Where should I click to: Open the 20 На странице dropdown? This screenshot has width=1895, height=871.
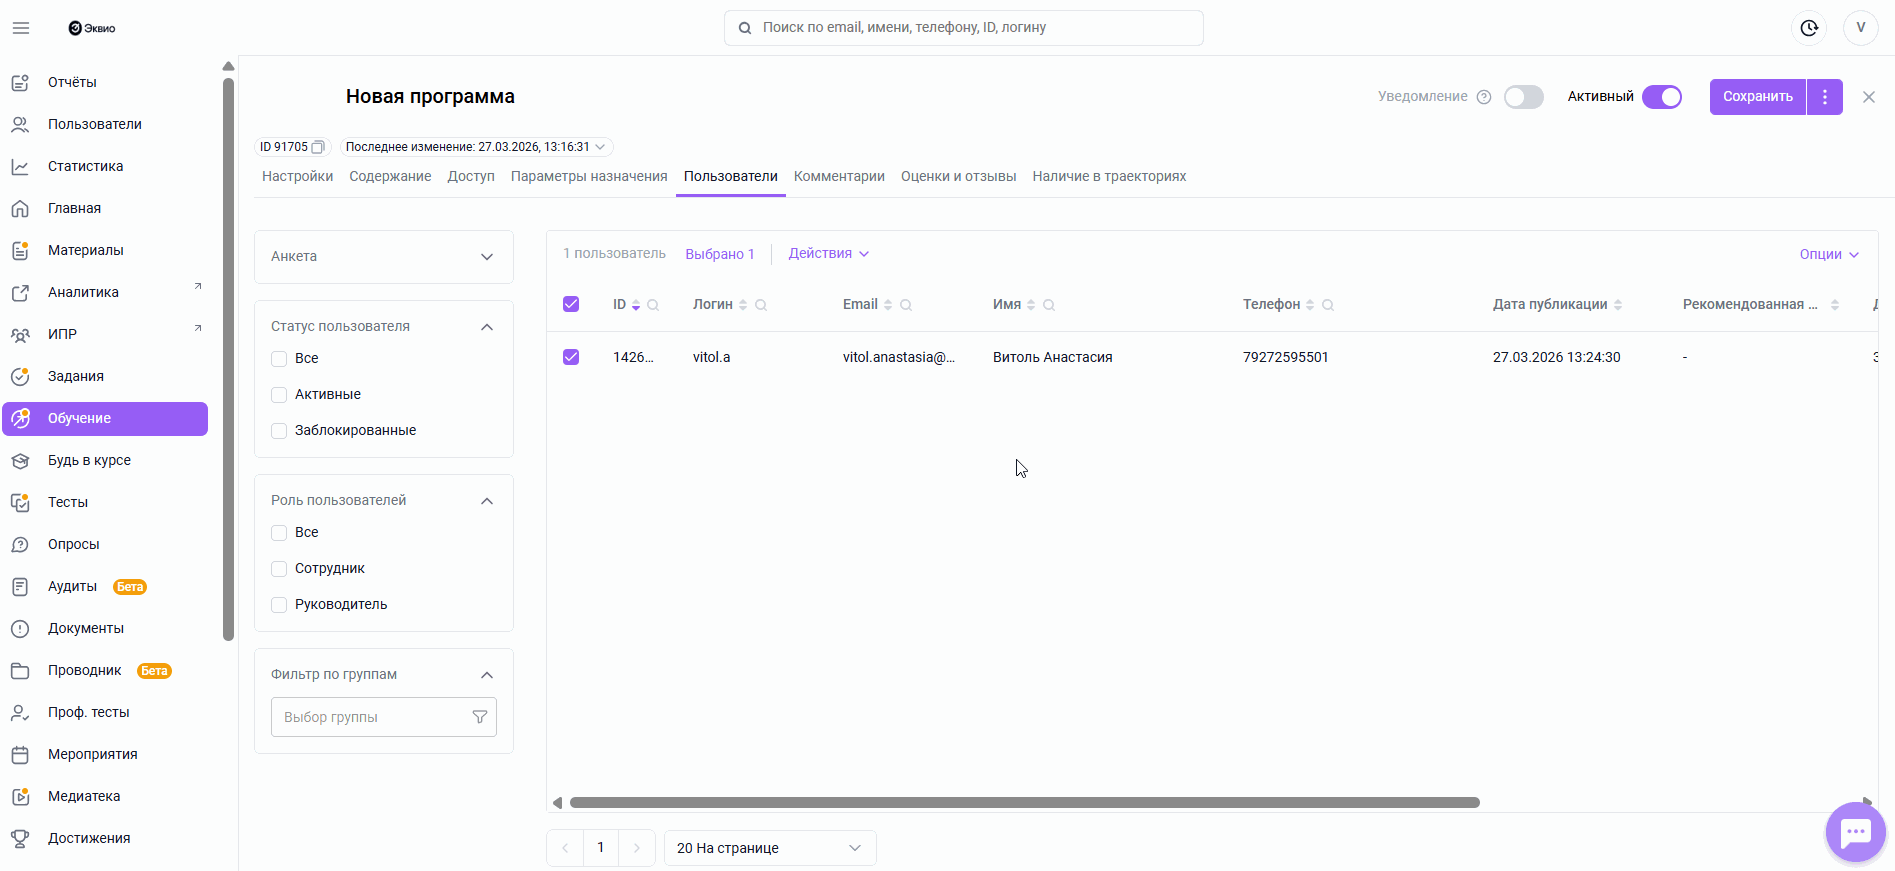point(769,848)
